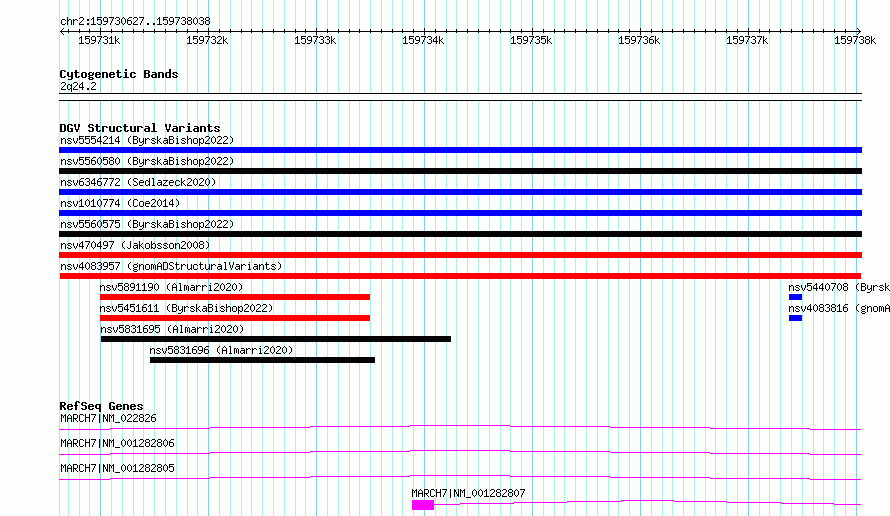This screenshot has width=890, height=516.
Task: Click the 159735k ruler tick label
Action: [531, 40]
